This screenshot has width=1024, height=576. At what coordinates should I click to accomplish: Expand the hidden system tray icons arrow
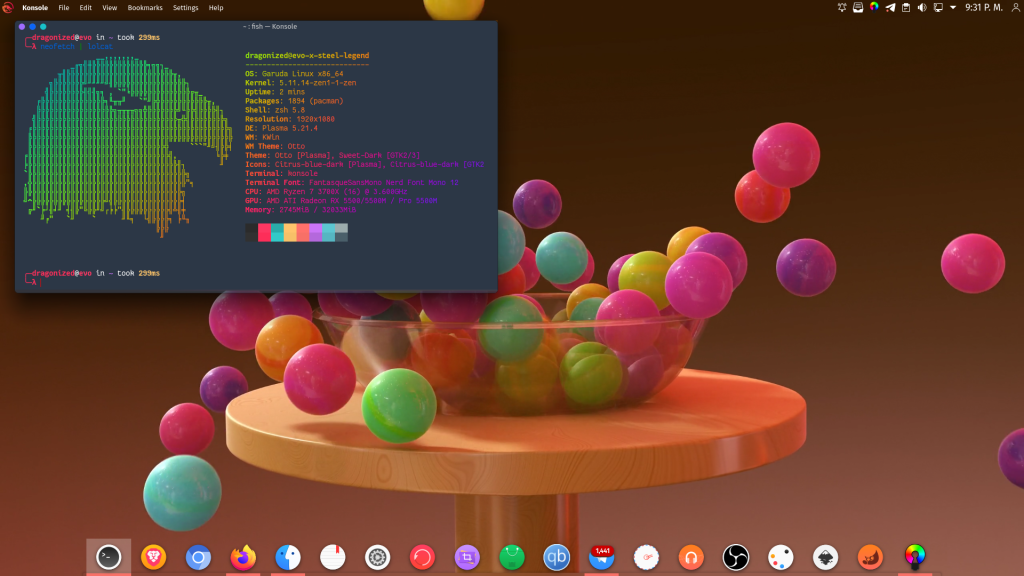click(953, 7)
